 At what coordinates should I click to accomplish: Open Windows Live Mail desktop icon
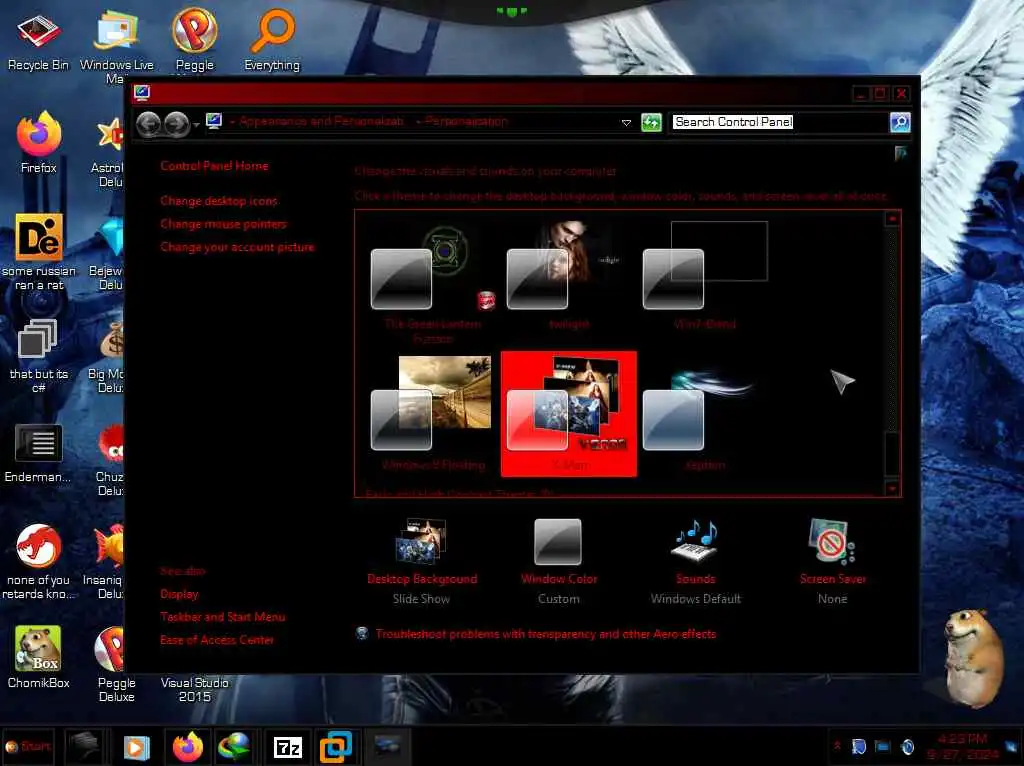pyautogui.click(x=116, y=46)
